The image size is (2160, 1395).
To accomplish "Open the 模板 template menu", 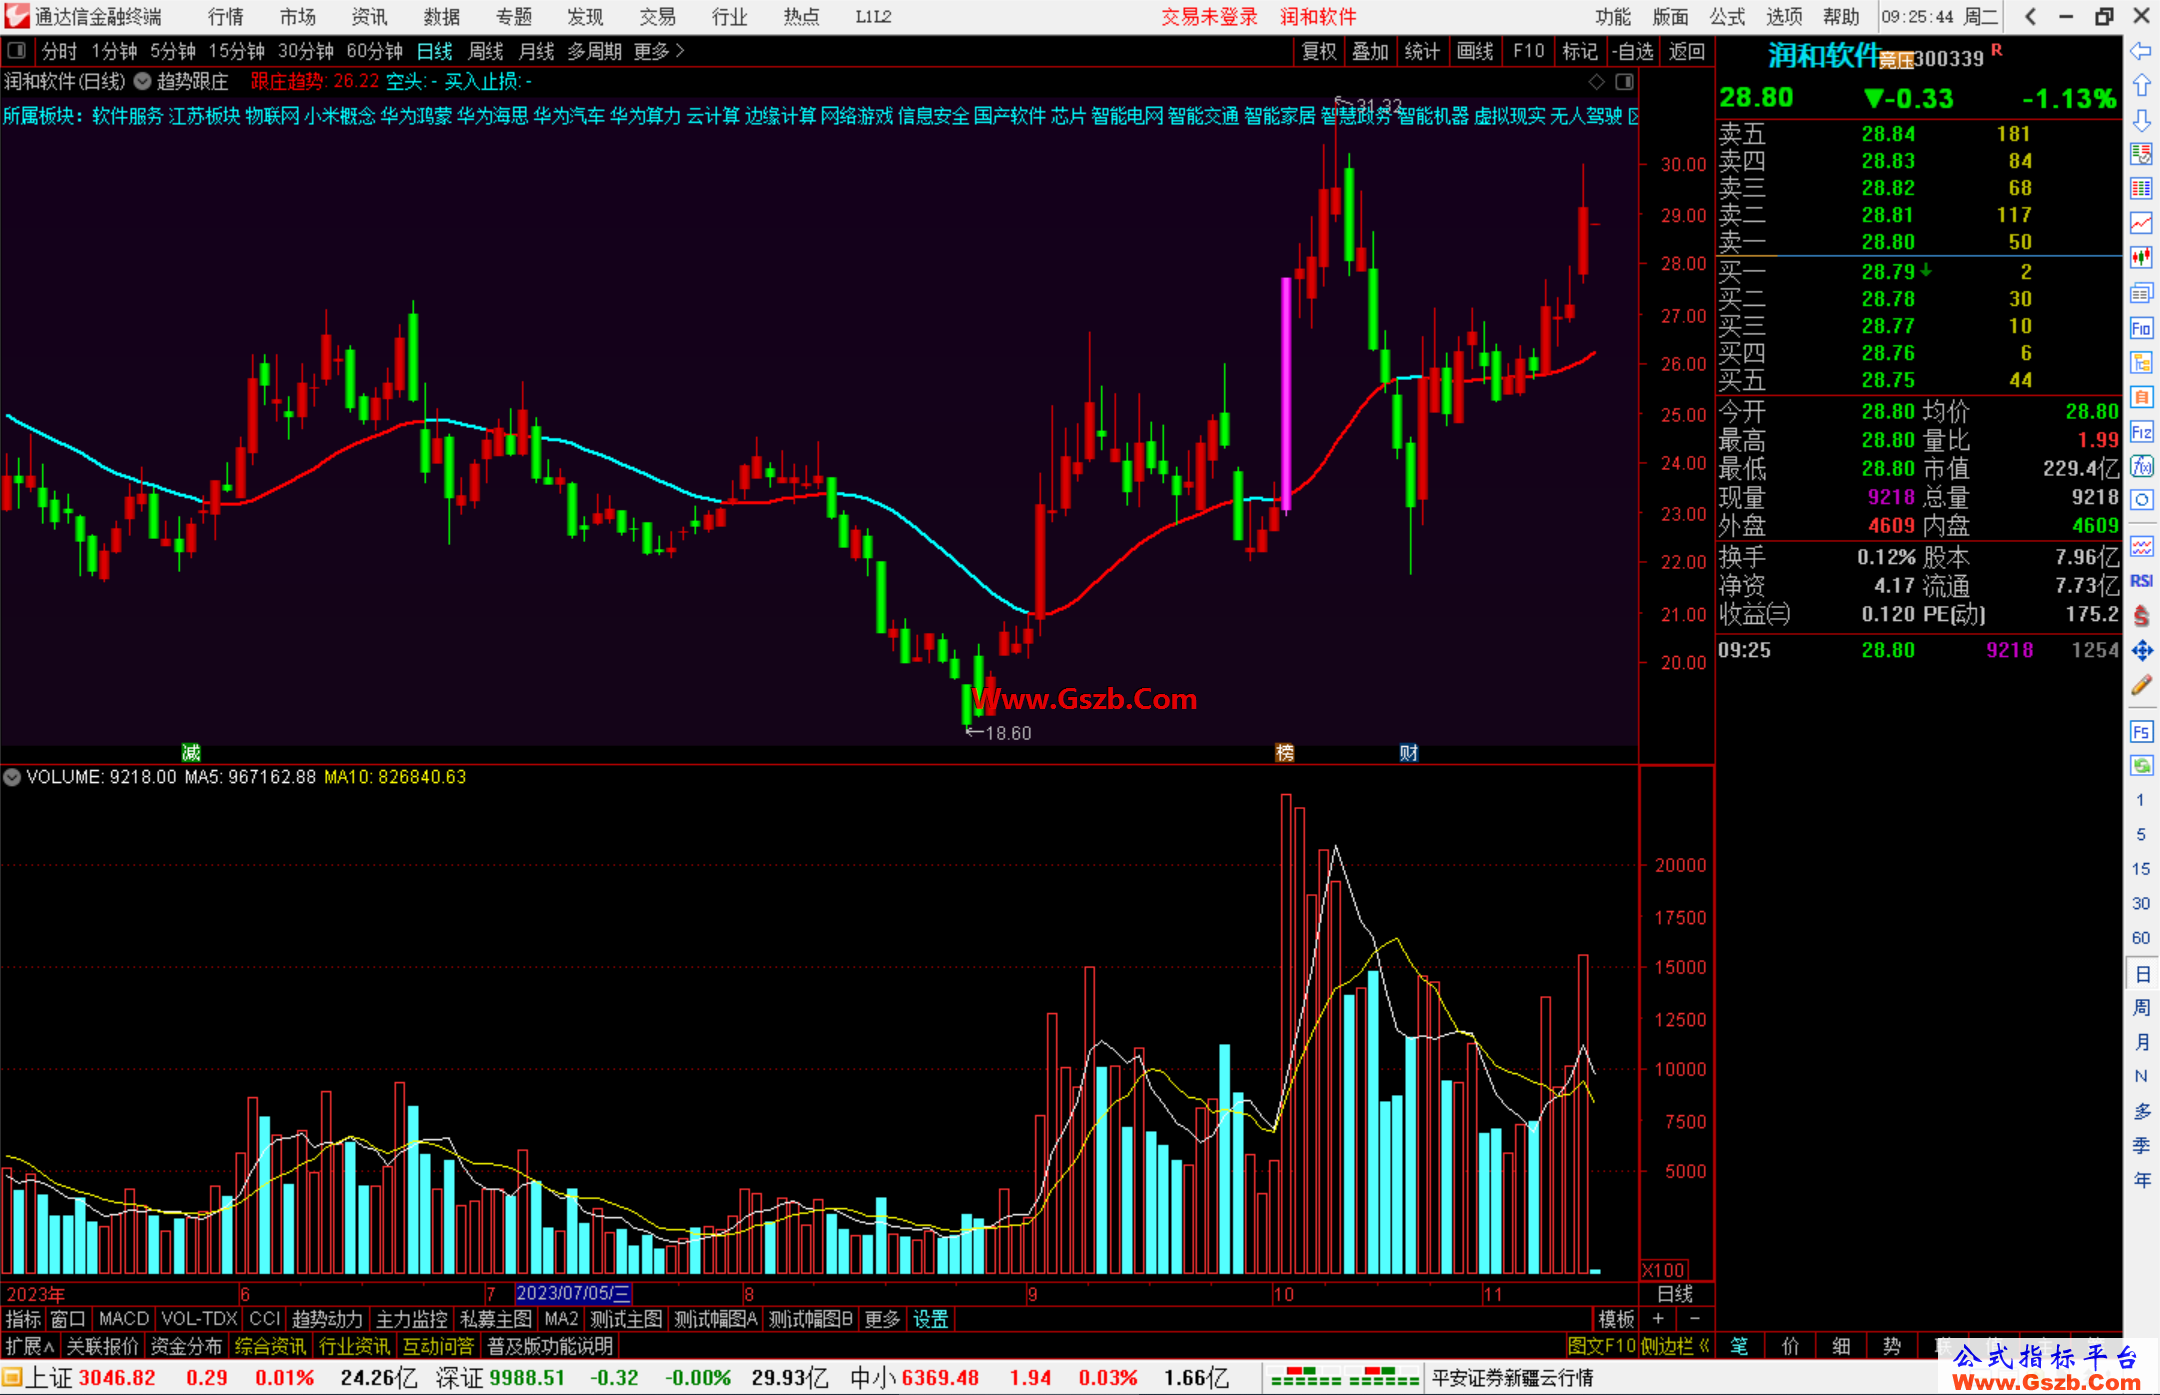I will (1616, 1319).
